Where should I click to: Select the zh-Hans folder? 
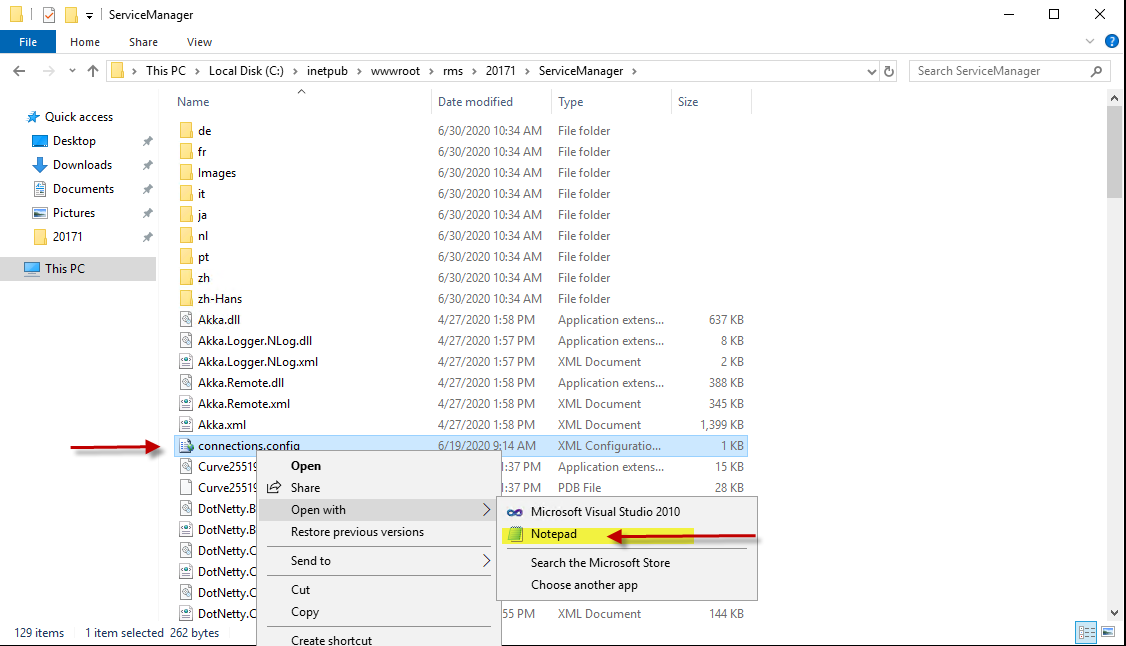point(220,299)
